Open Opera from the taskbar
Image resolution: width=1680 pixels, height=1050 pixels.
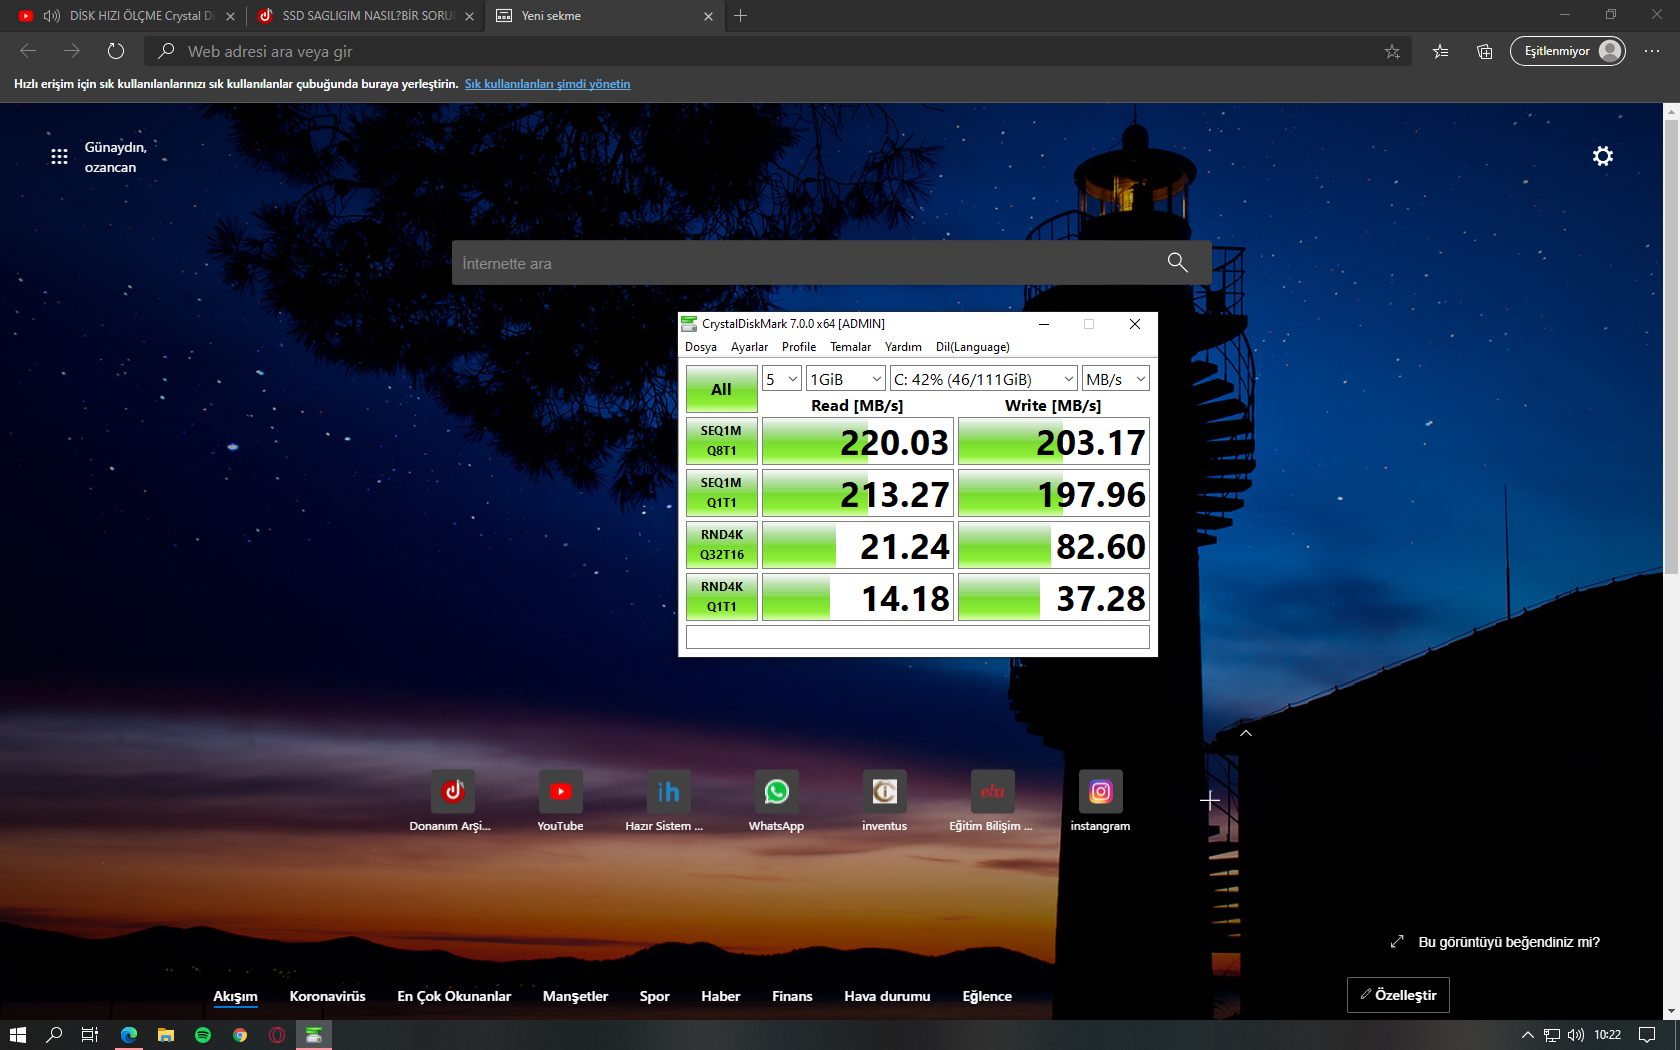pyautogui.click(x=277, y=1035)
